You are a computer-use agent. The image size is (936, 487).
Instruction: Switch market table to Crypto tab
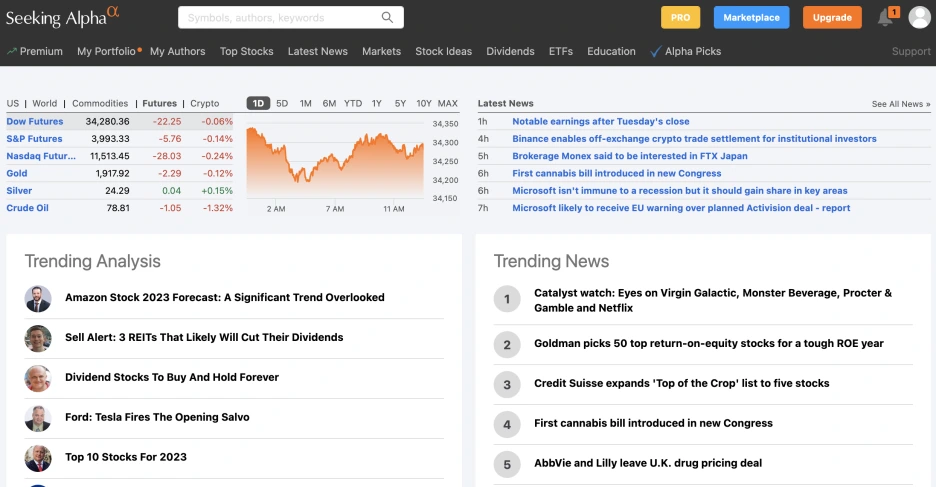pyautogui.click(x=205, y=103)
